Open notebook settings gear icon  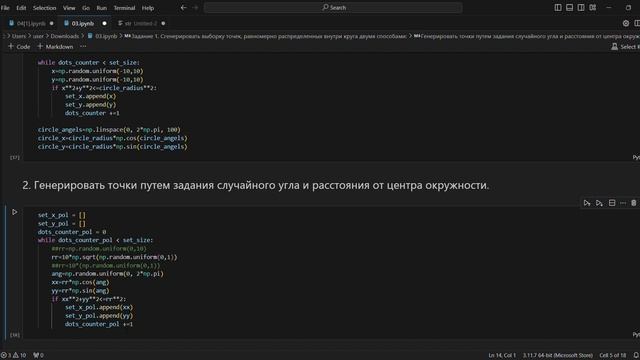[626, 23]
